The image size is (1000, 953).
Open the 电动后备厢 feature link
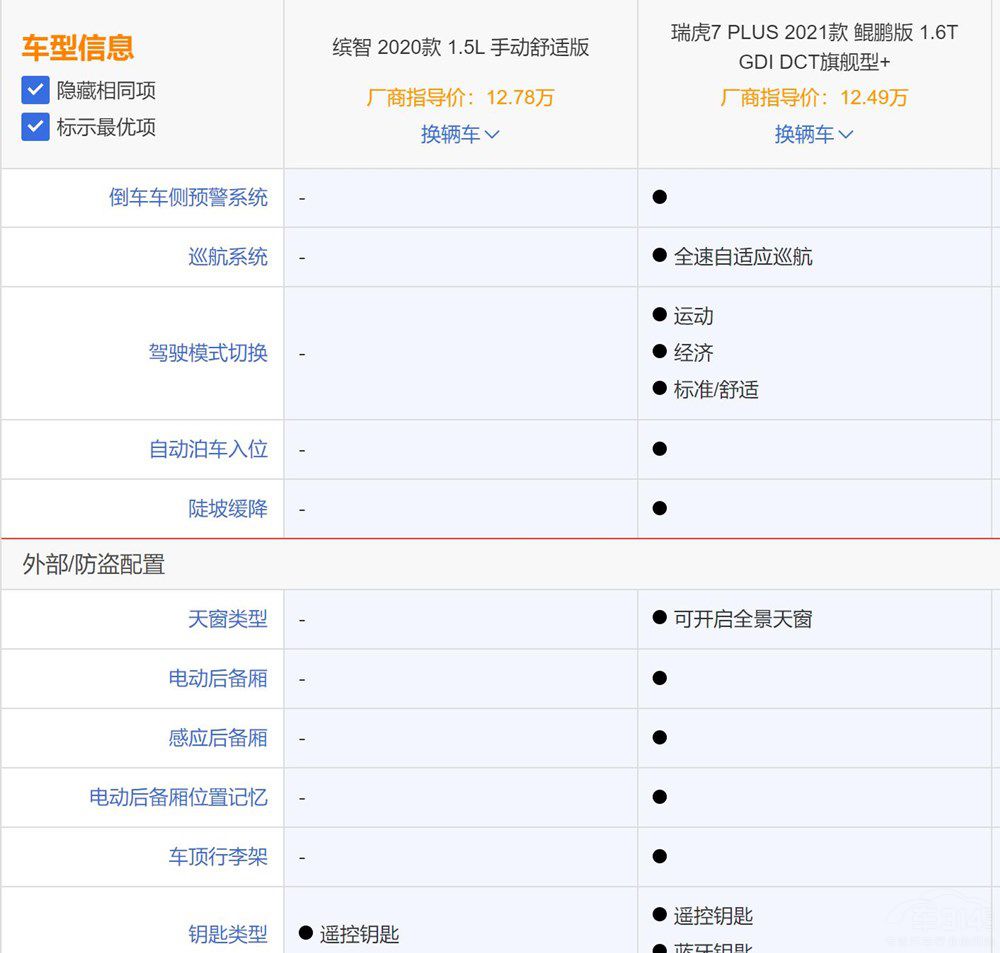click(x=218, y=678)
